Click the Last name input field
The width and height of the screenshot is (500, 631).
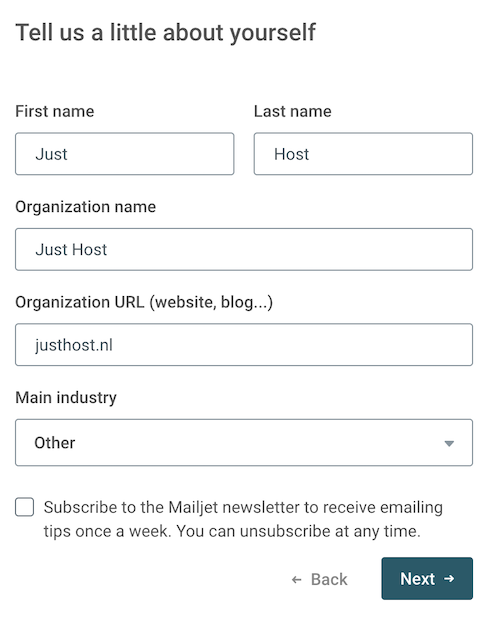pos(363,154)
